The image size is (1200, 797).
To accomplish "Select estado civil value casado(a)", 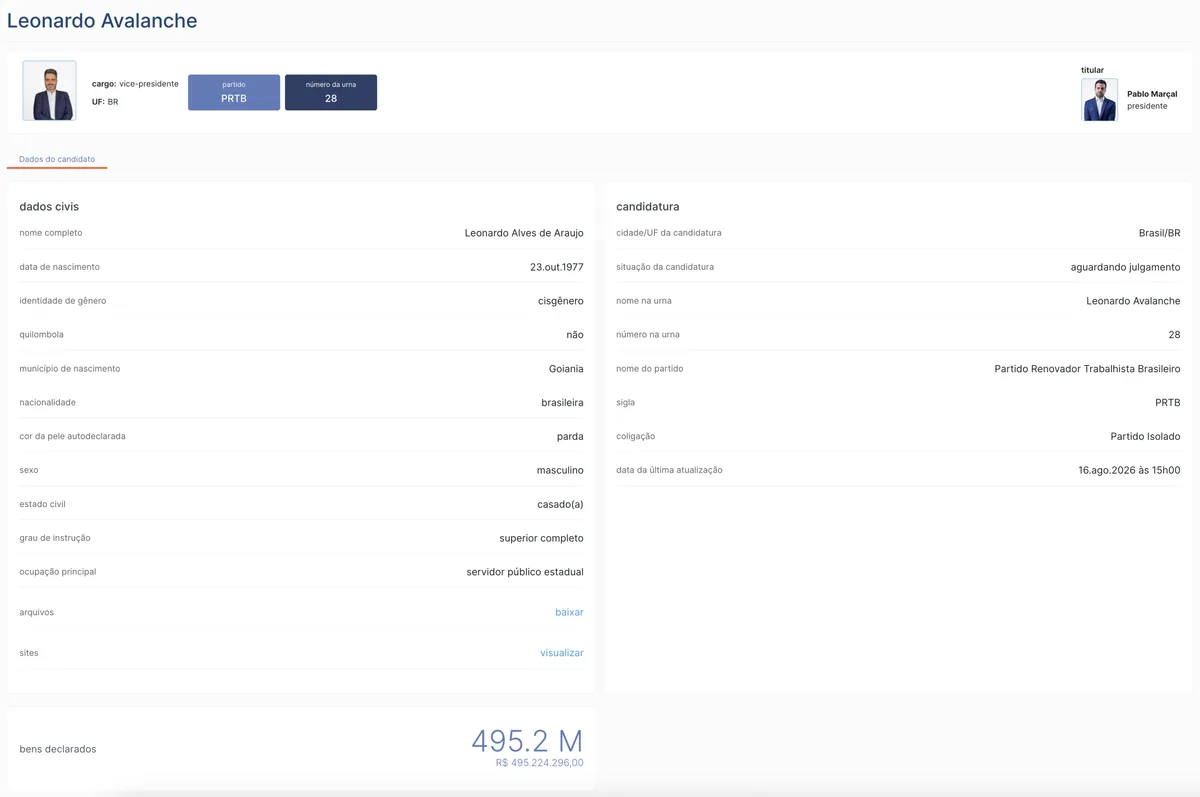I will pos(560,505).
